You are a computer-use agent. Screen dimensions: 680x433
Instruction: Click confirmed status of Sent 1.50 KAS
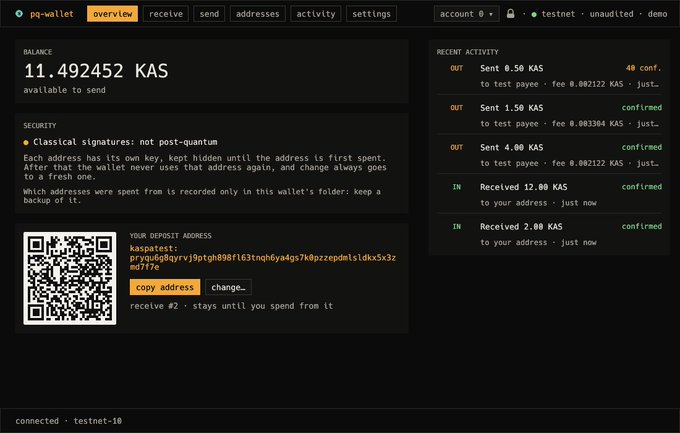(642, 108)
